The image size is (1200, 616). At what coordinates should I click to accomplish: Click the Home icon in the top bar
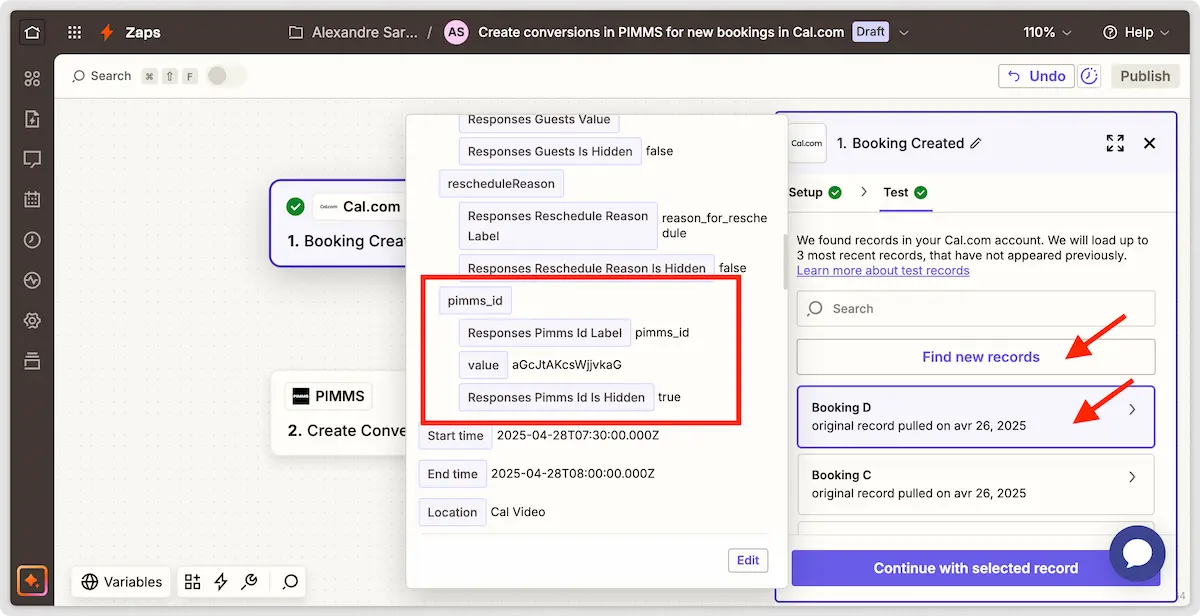pyautogui.click(x=32, y=32)
